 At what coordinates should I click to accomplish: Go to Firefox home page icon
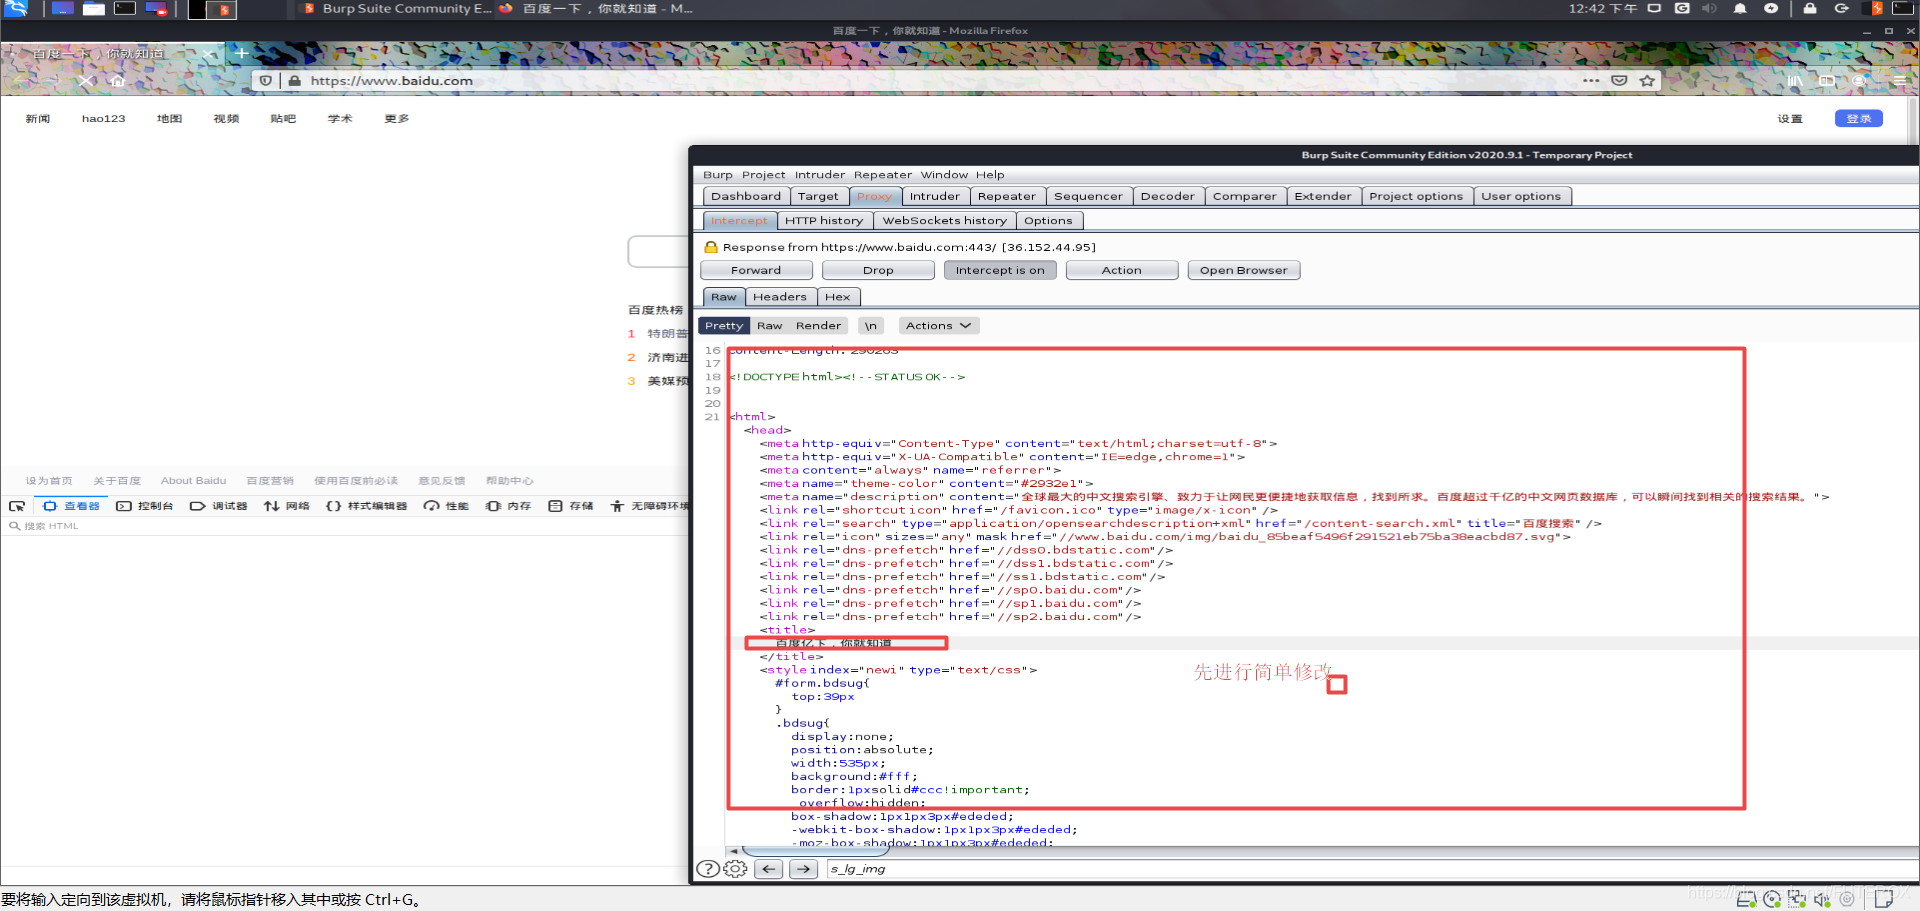click(x=118, y=81)
